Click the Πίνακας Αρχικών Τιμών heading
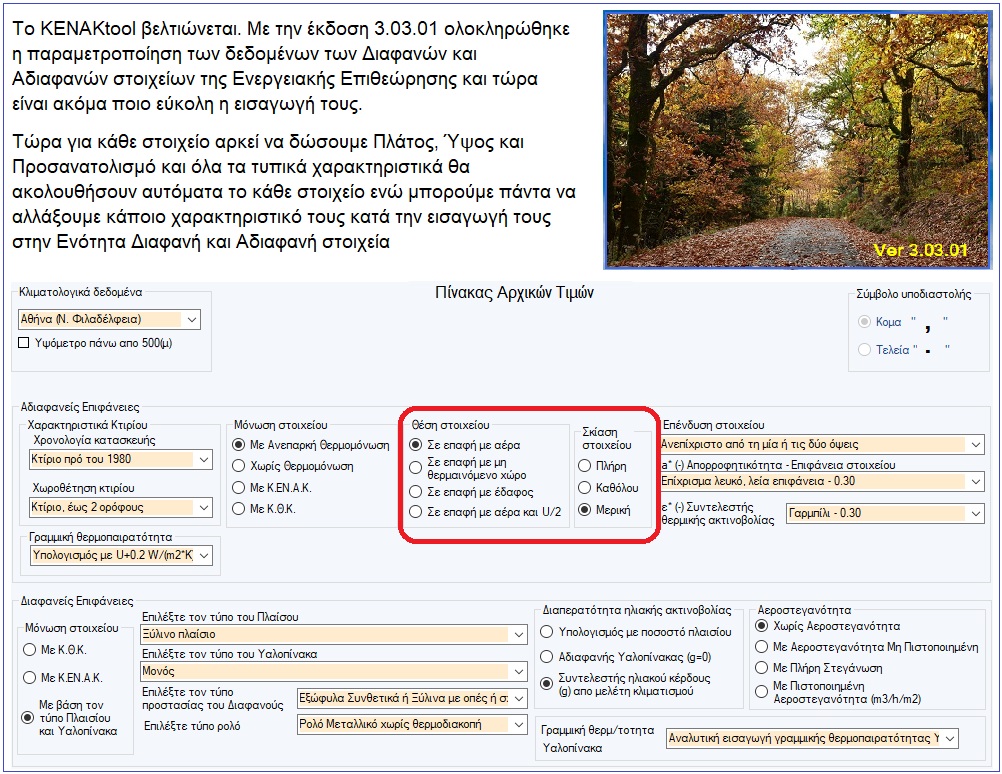 [x=514, y=293]
